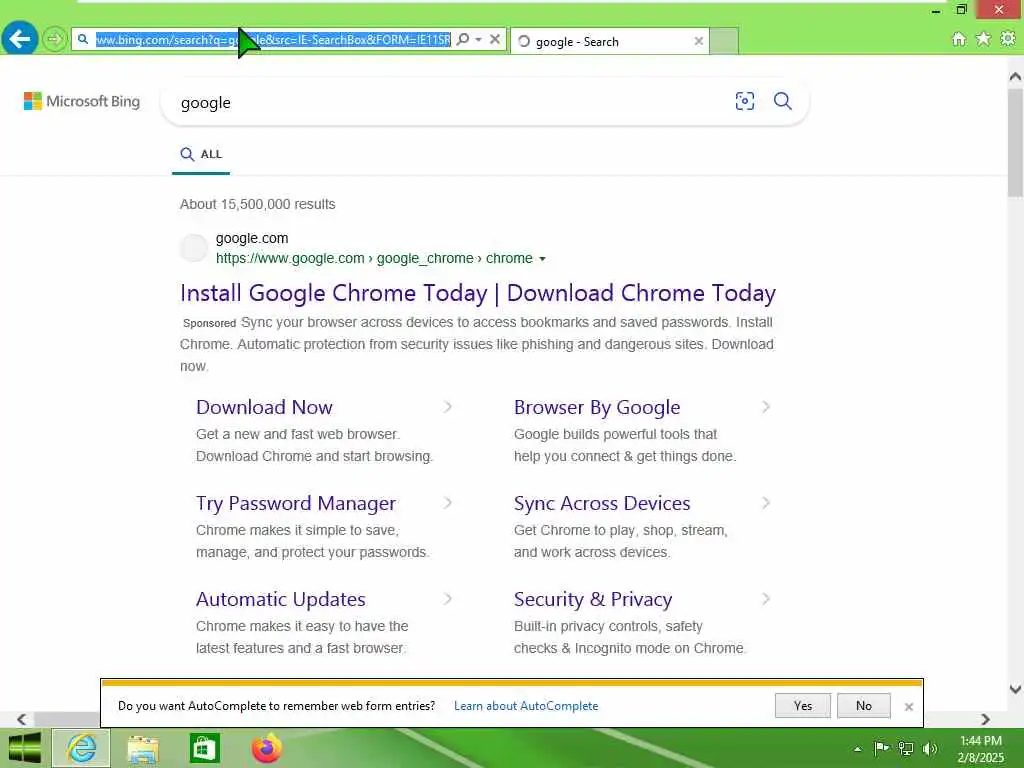This screenshot has width=1024, height=768.
Task: Click No on the AutoComplete prompt
Action: [x=863, y=705]
